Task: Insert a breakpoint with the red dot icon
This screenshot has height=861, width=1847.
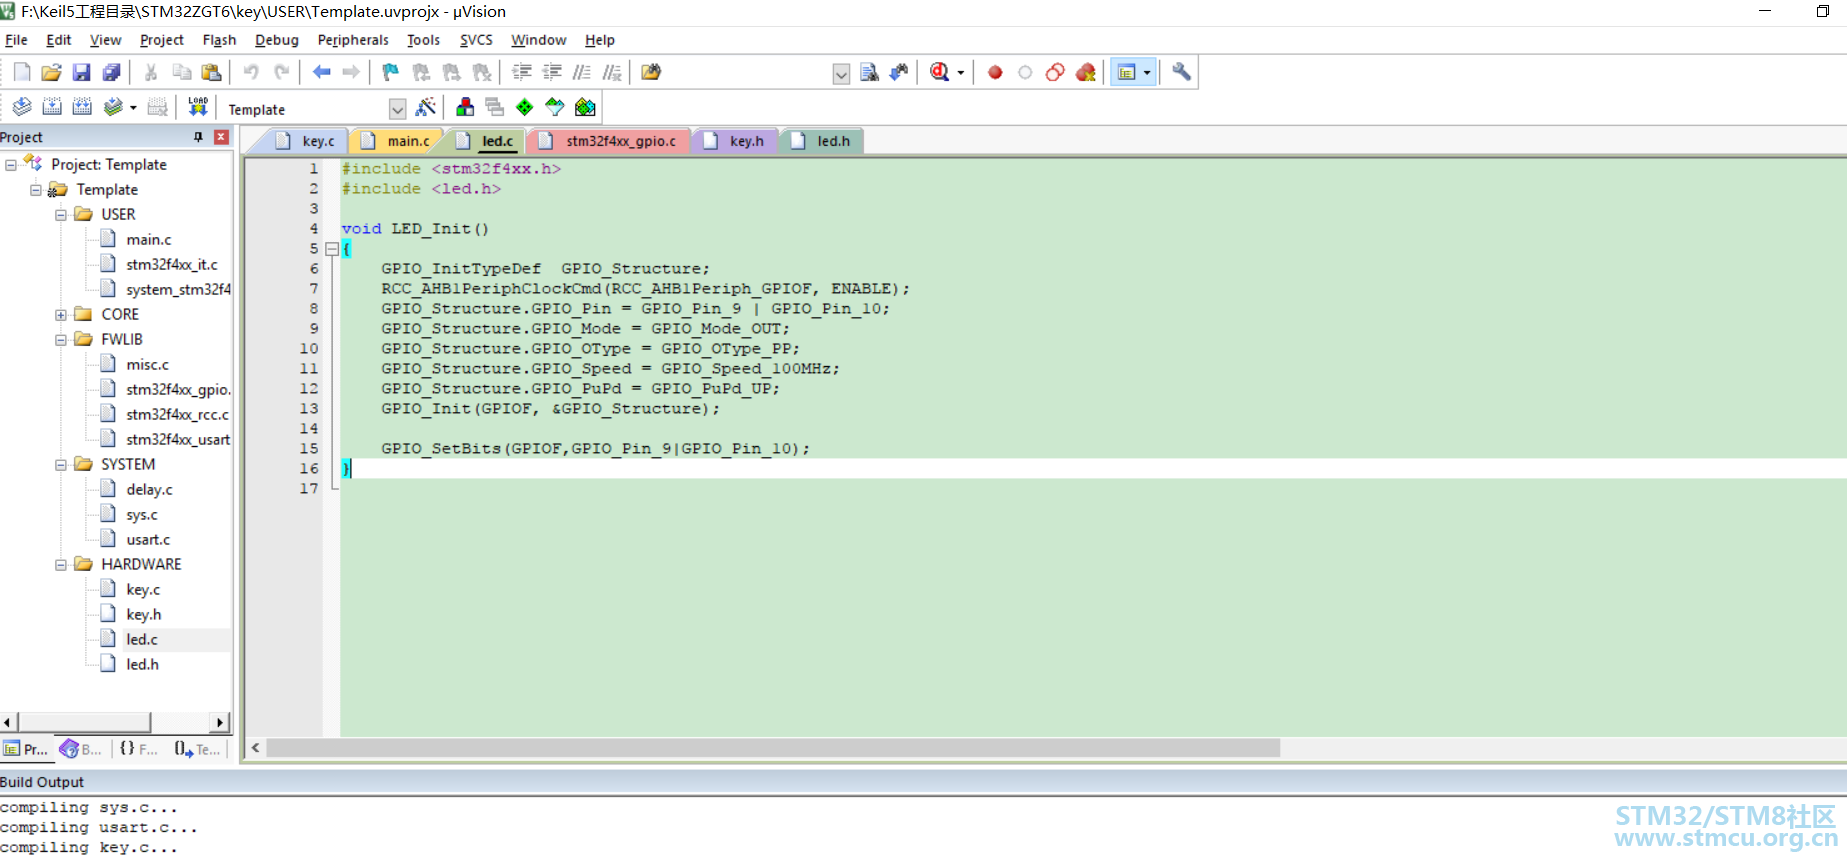Action: (995, 72)
